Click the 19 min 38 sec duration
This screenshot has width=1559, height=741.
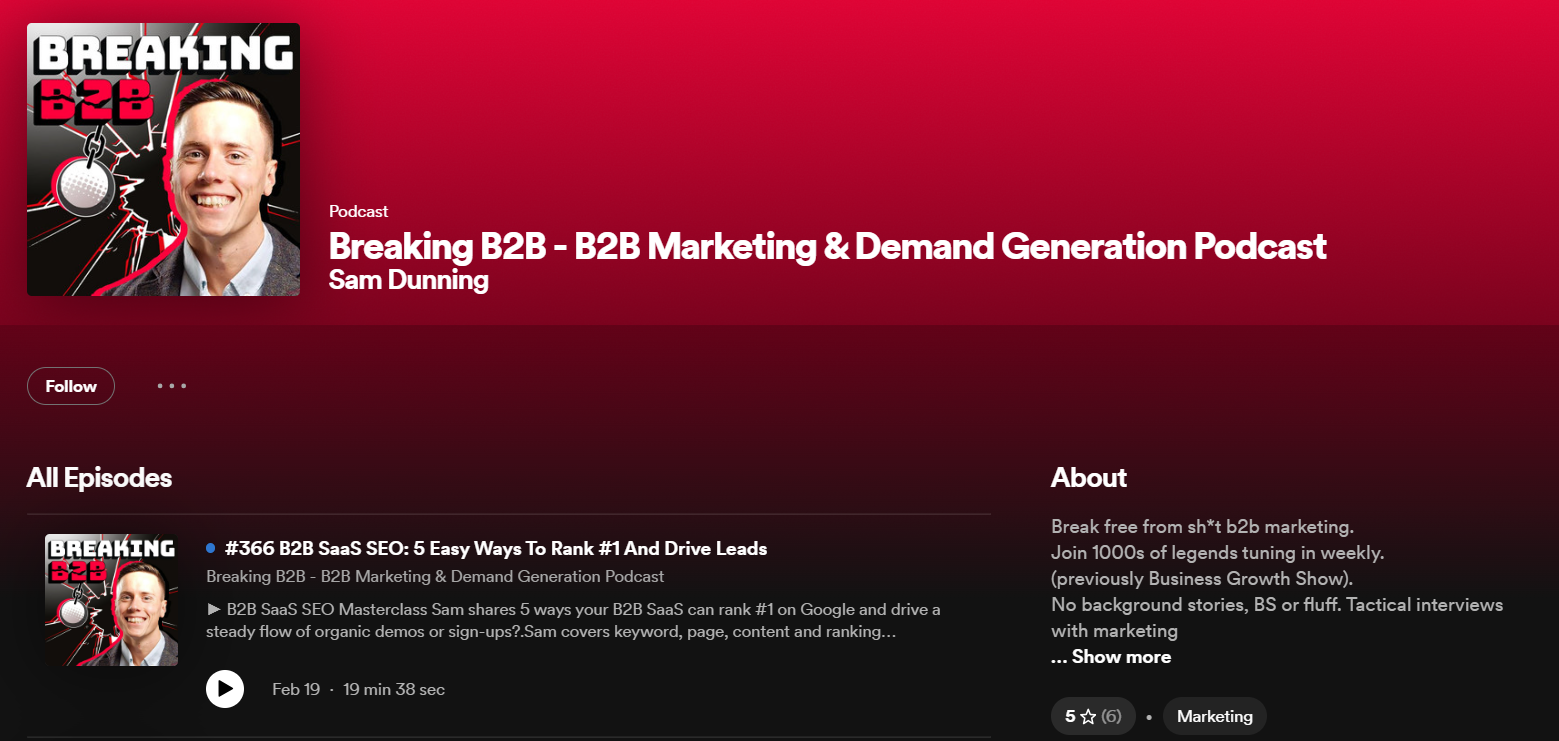tap(394, 689)
